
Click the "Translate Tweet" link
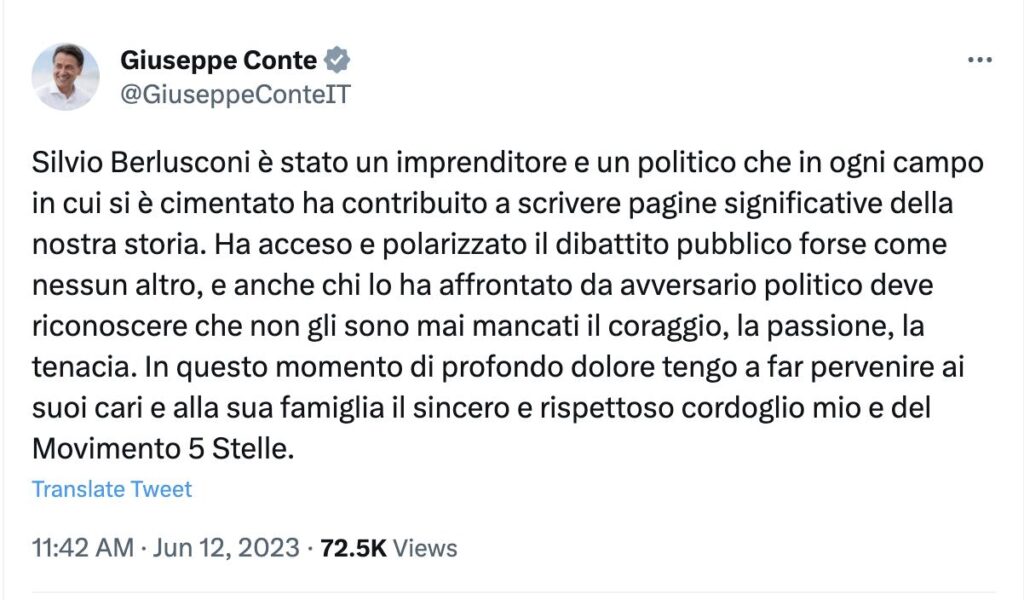(111, 489)
